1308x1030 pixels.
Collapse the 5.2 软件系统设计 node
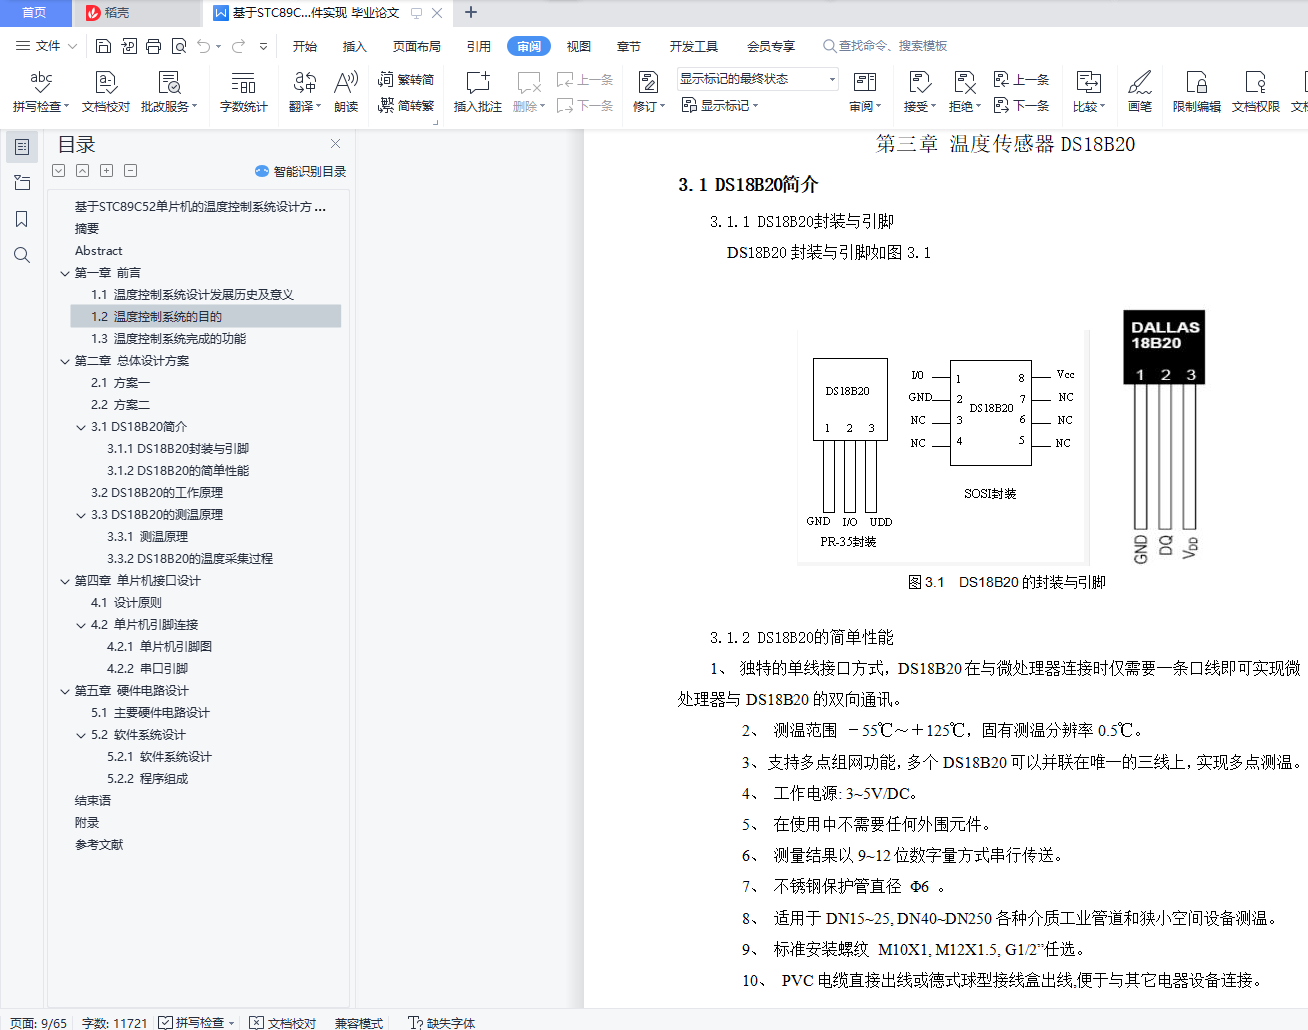pos(81,735)
